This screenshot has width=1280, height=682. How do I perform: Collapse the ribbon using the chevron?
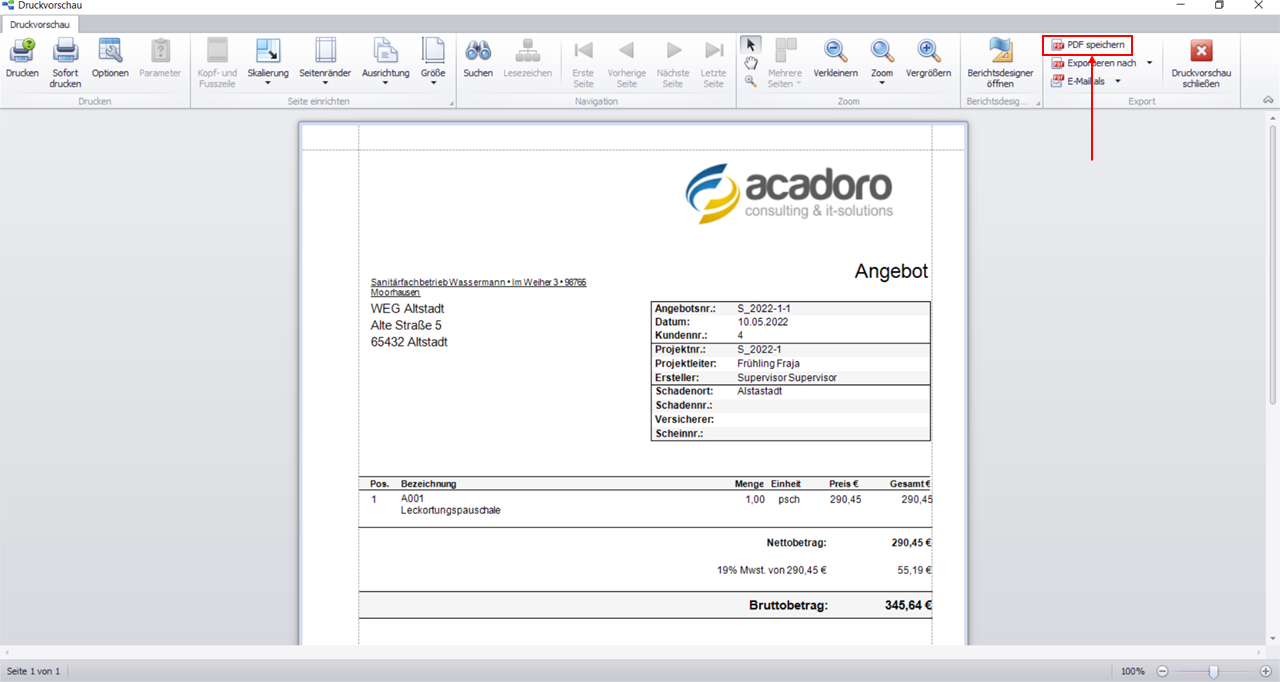point(1268,100)
